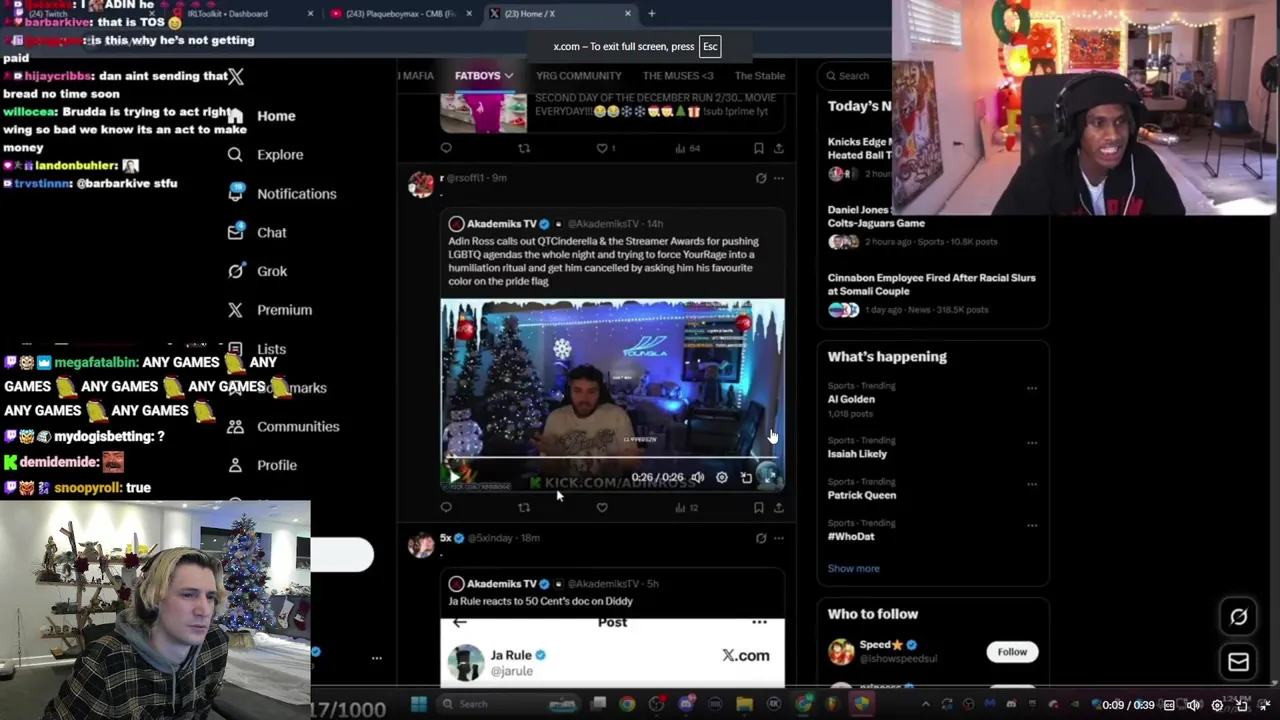
Task: Repost the top post with 64 views
Action: [x=524, y=148]
